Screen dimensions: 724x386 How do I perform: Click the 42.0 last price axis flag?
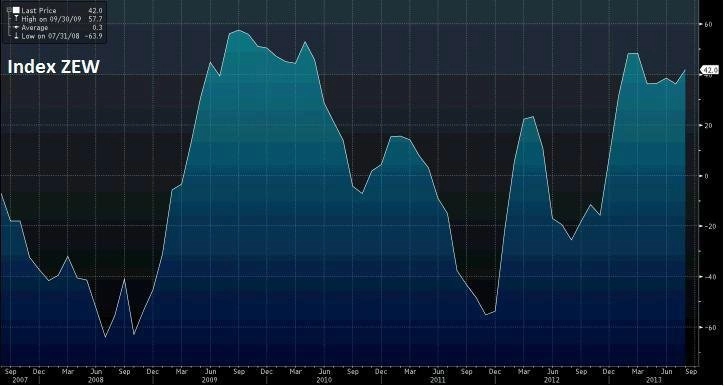point(710,70)
